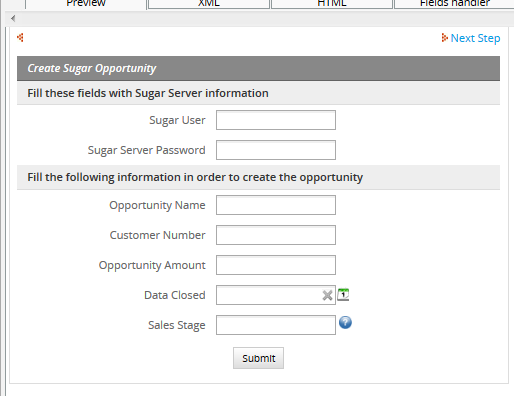Click the 'Opportunity Amount' label
The height and width of the screenshot is (396, 514).
[x=152, y=265]
